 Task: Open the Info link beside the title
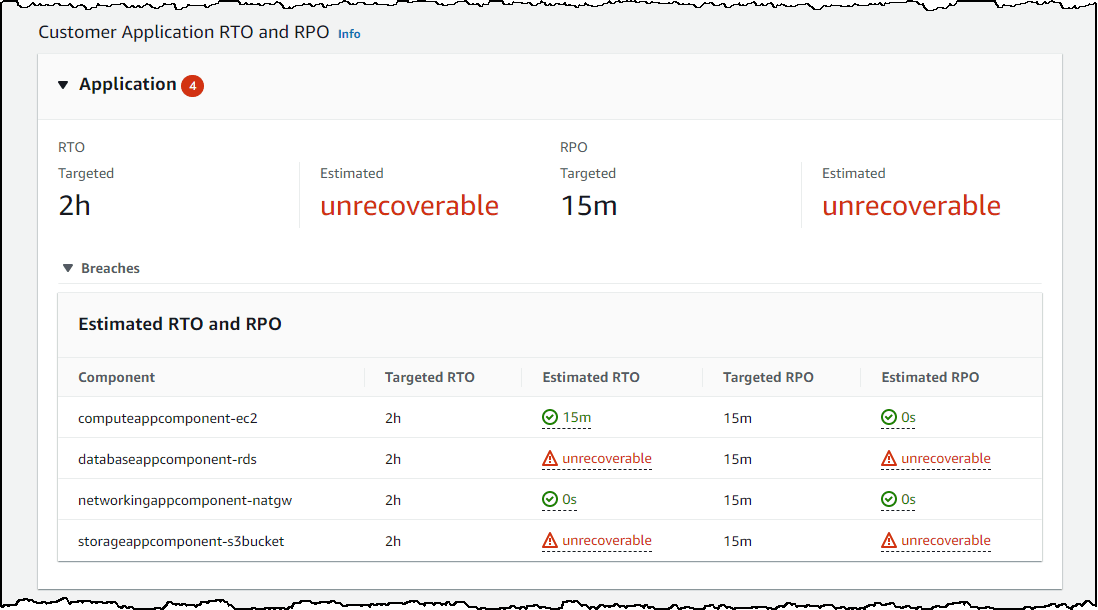(349, 34)
